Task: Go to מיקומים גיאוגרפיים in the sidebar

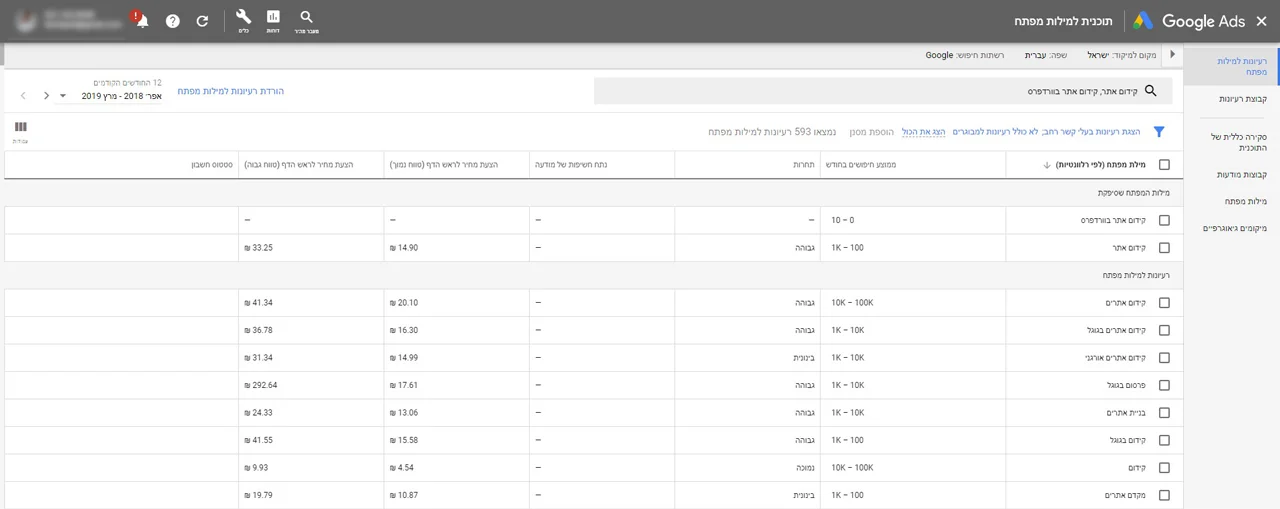Action: 1234,228
